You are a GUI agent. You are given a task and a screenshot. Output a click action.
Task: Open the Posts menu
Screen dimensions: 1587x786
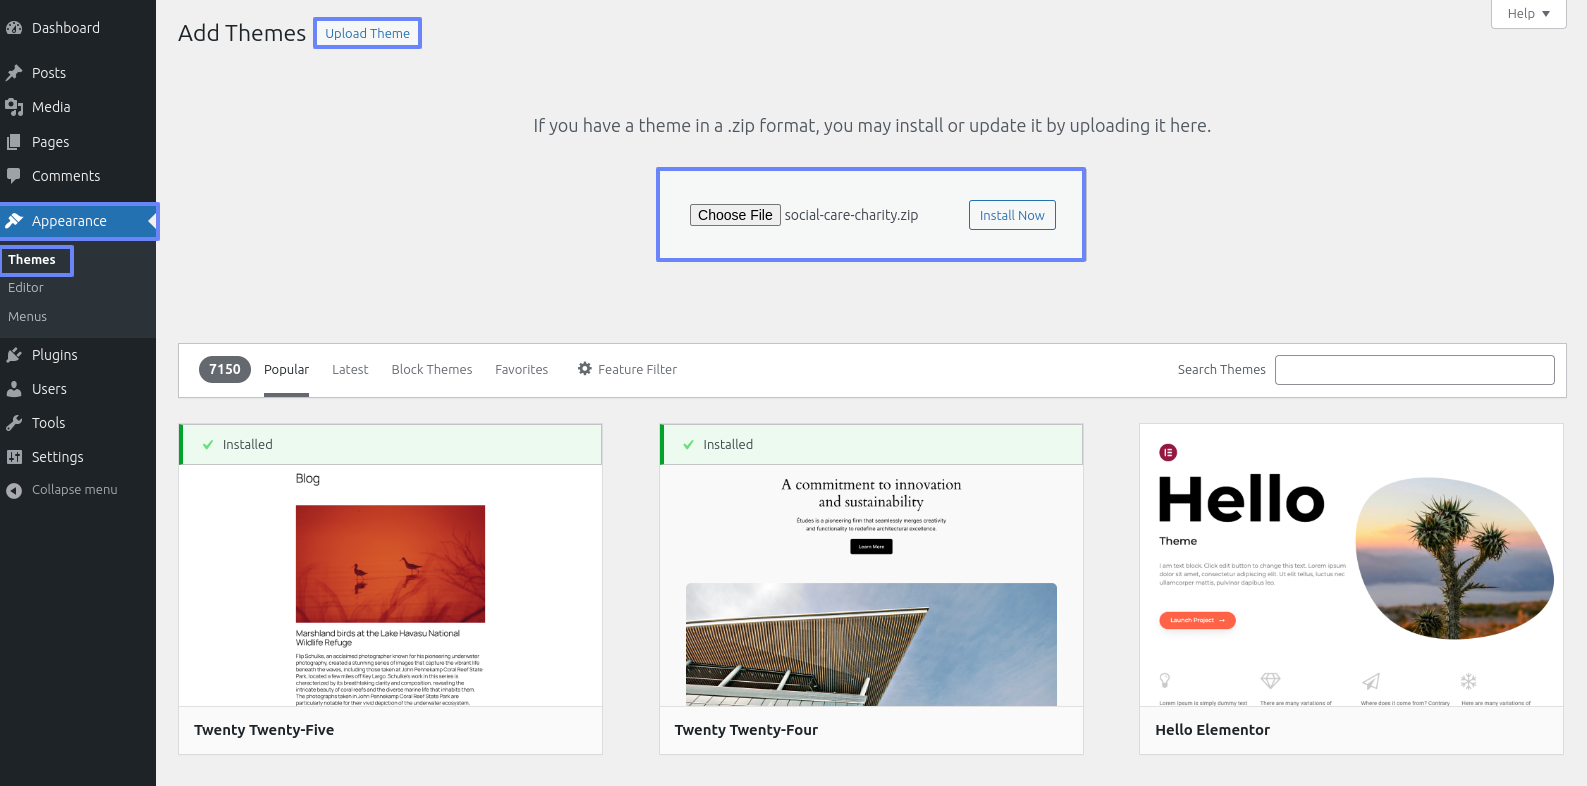click(x=78, y=73)
